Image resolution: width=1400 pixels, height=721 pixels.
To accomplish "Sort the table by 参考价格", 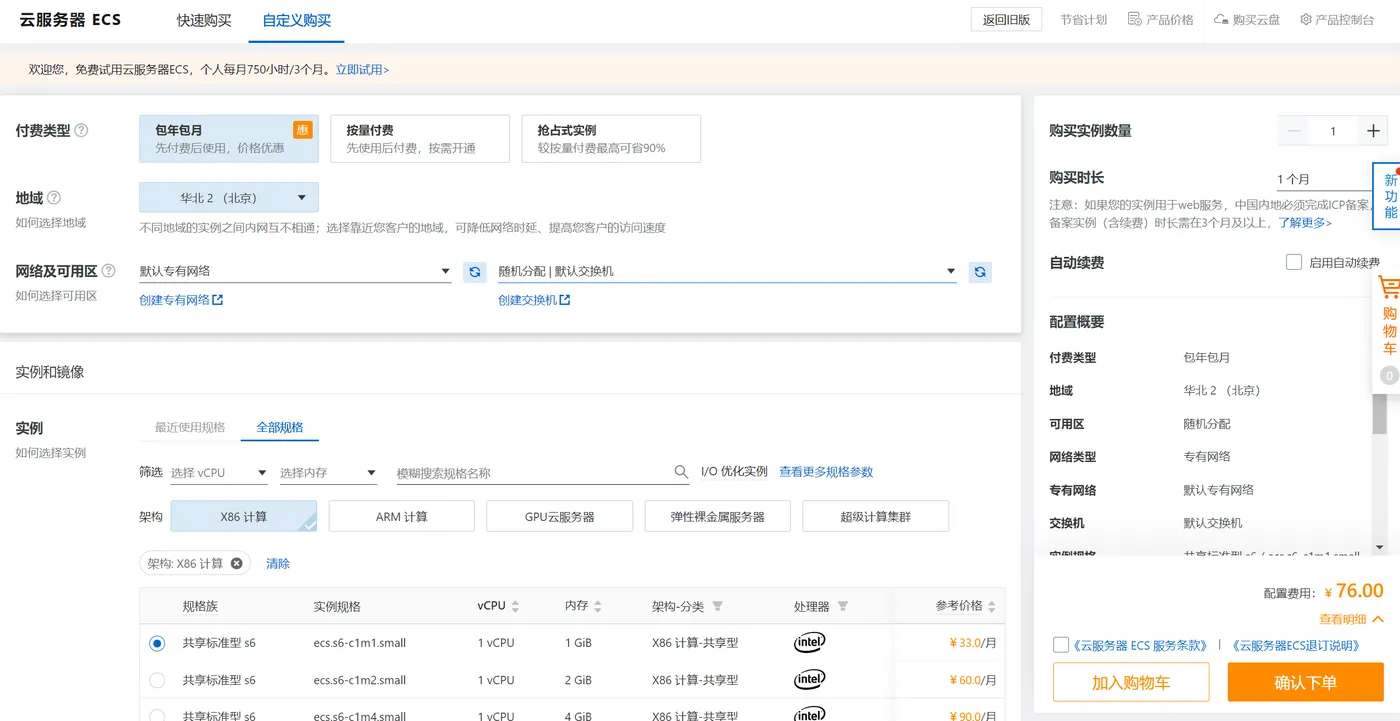I will (x=991, y=606).
